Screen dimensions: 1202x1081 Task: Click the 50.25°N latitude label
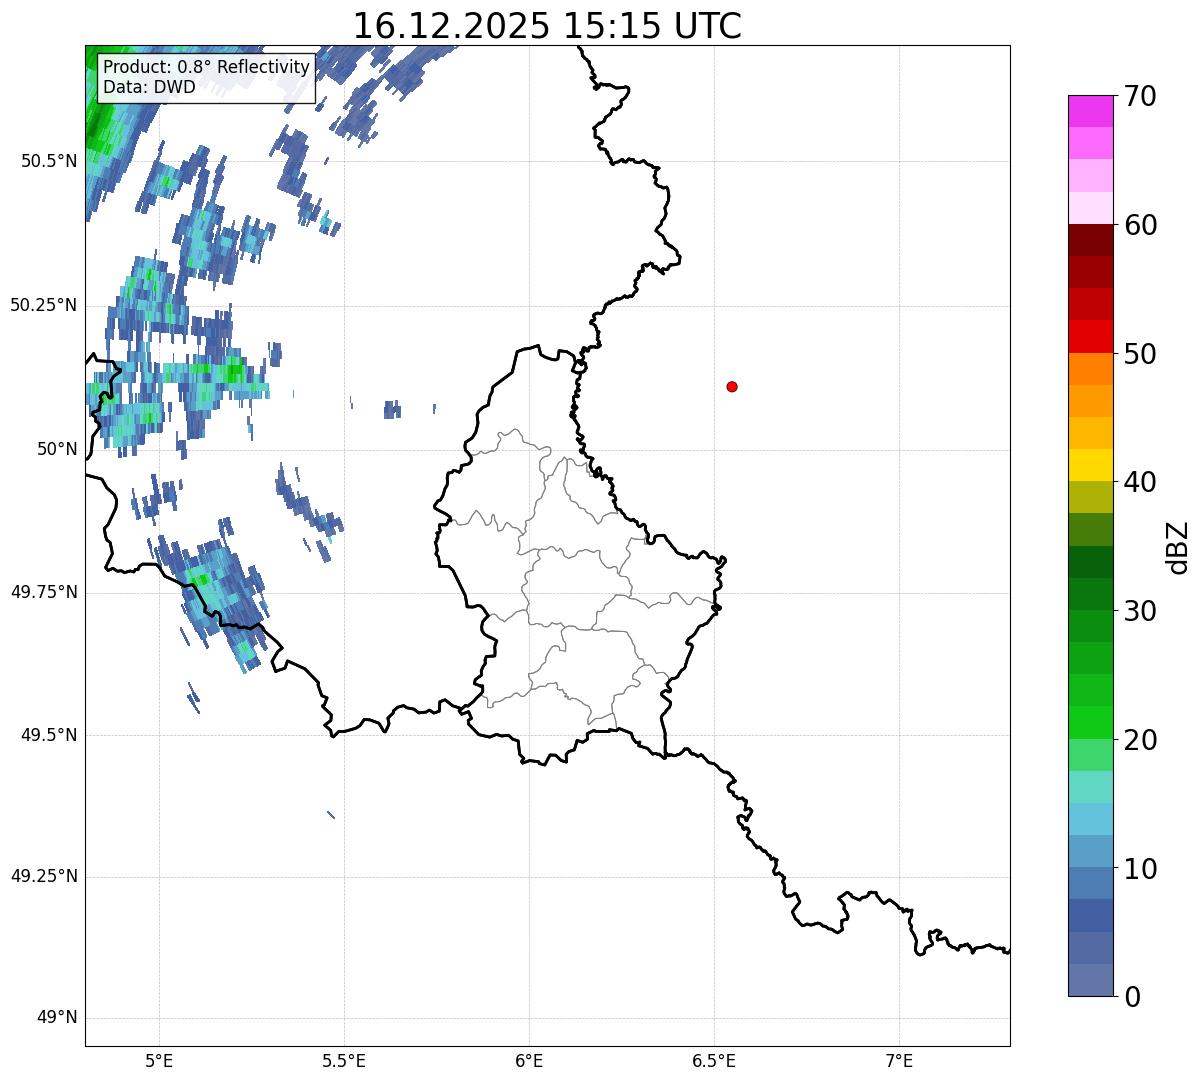tap(43, 305)
